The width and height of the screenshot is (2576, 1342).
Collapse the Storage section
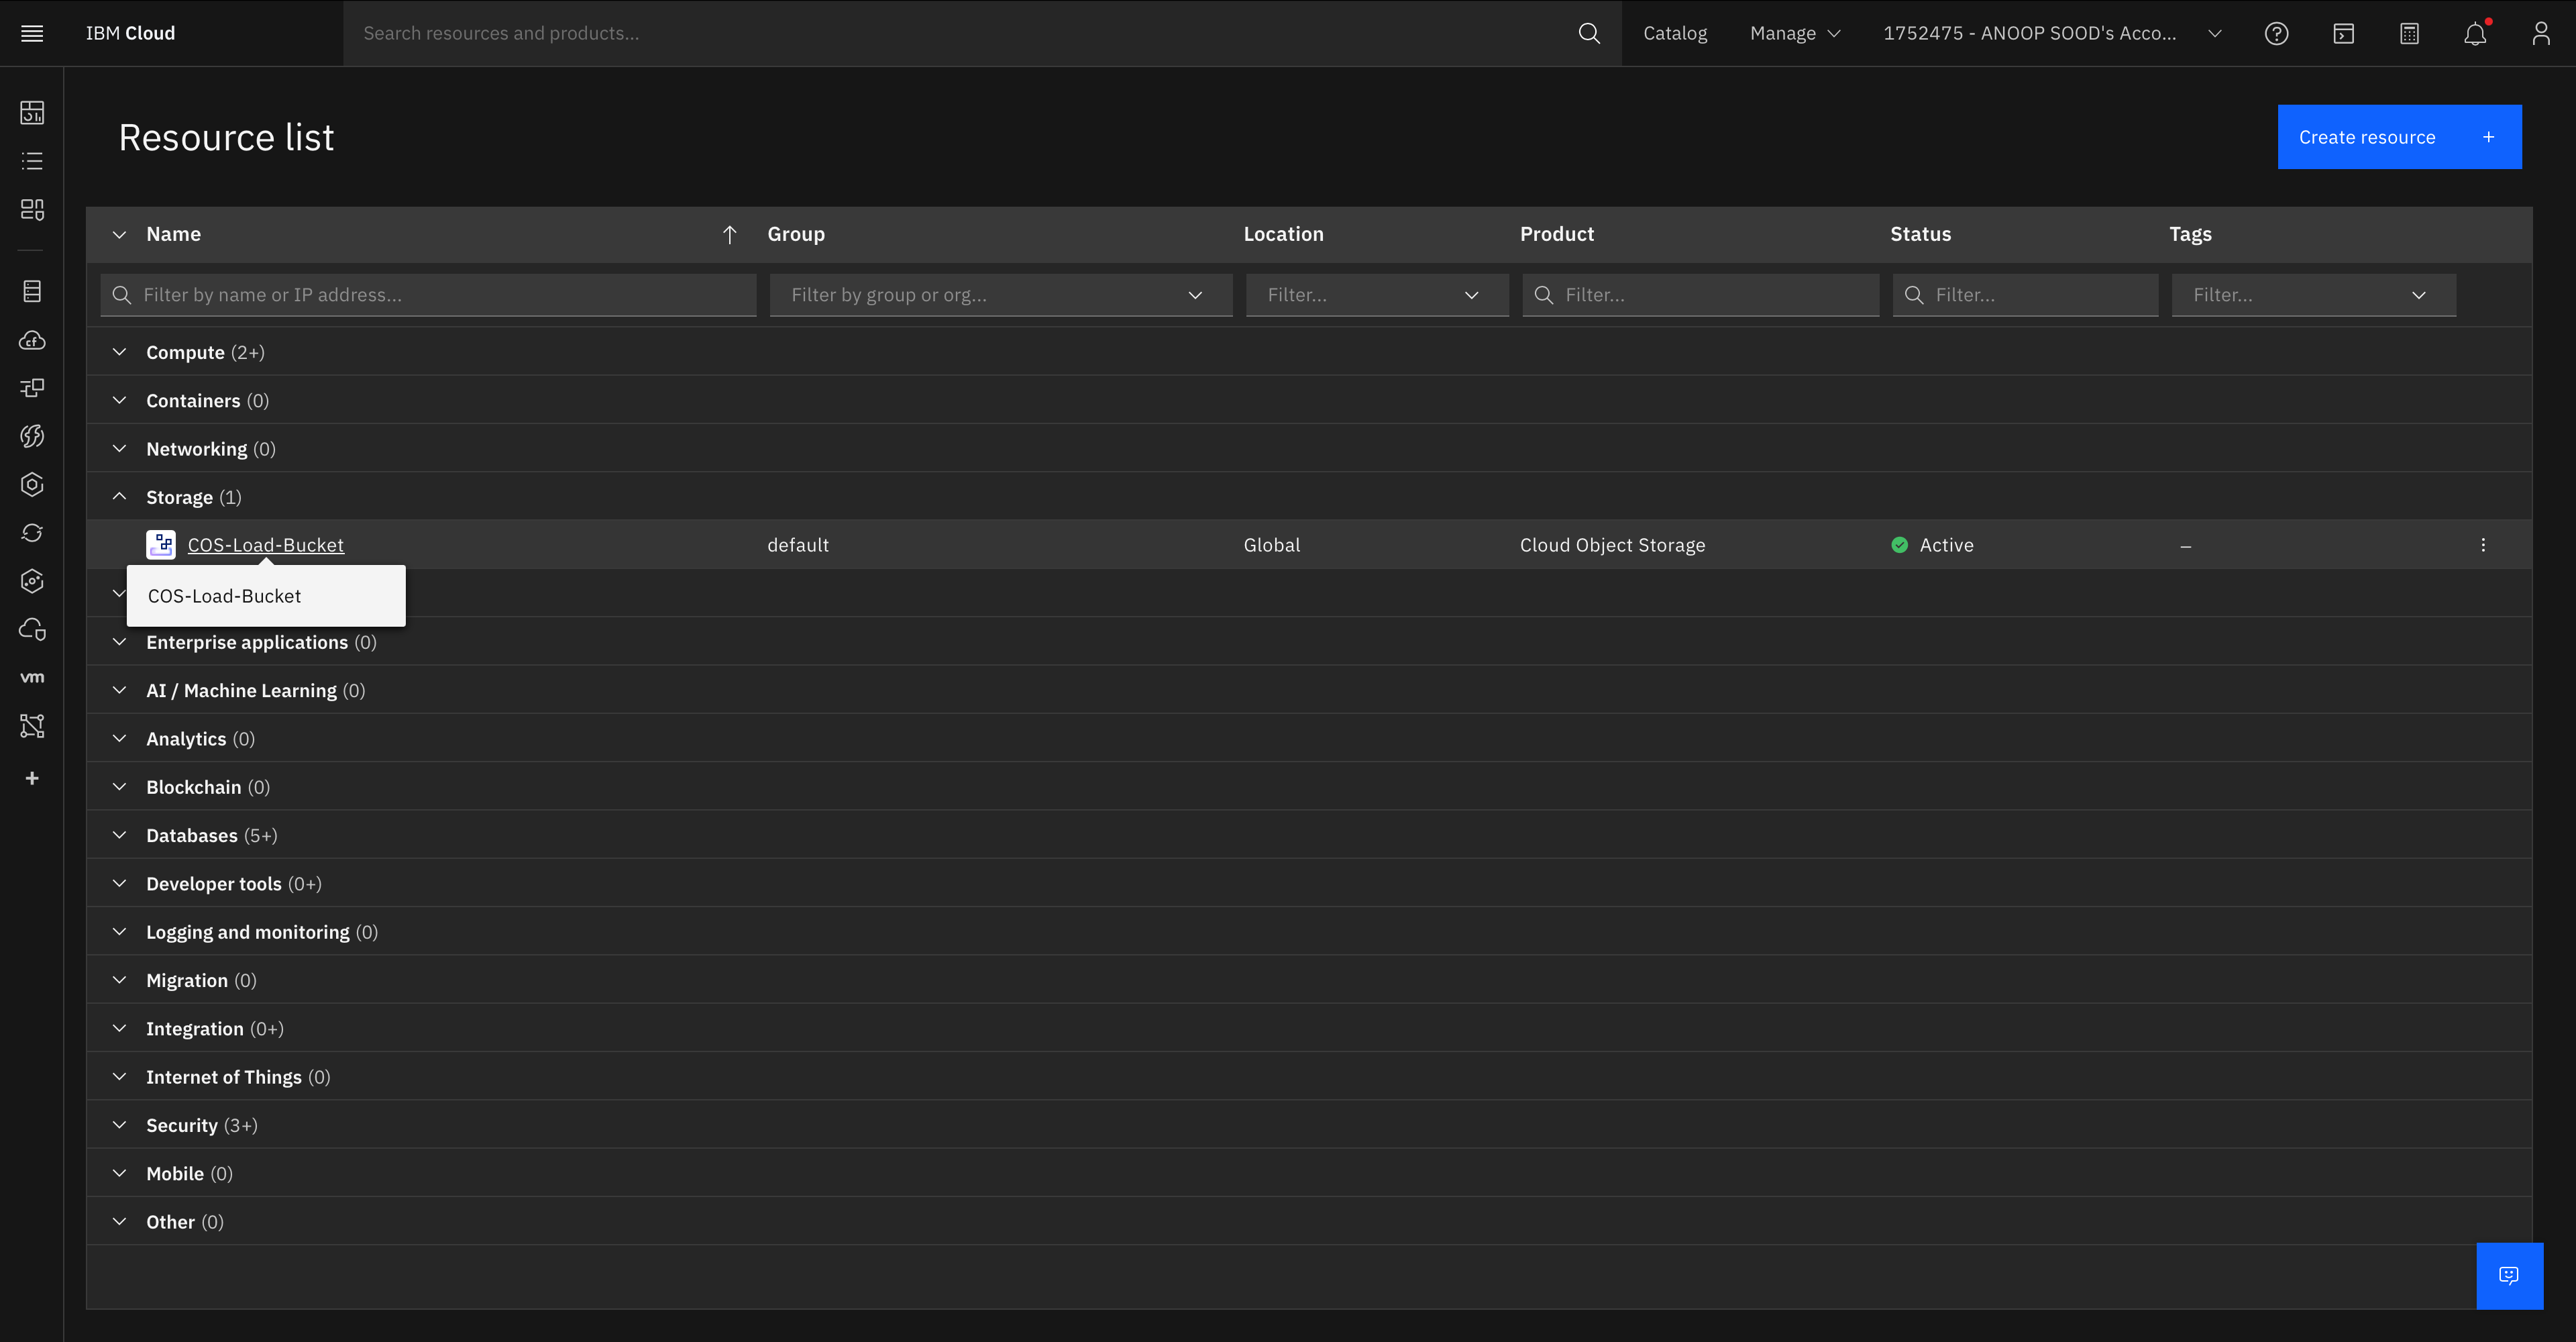[x=120, y=496]
